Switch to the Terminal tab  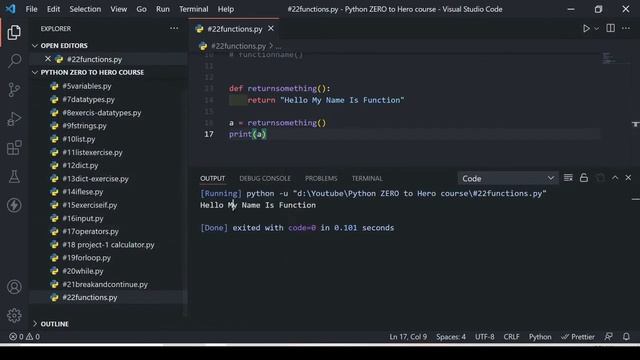point(367,178)
